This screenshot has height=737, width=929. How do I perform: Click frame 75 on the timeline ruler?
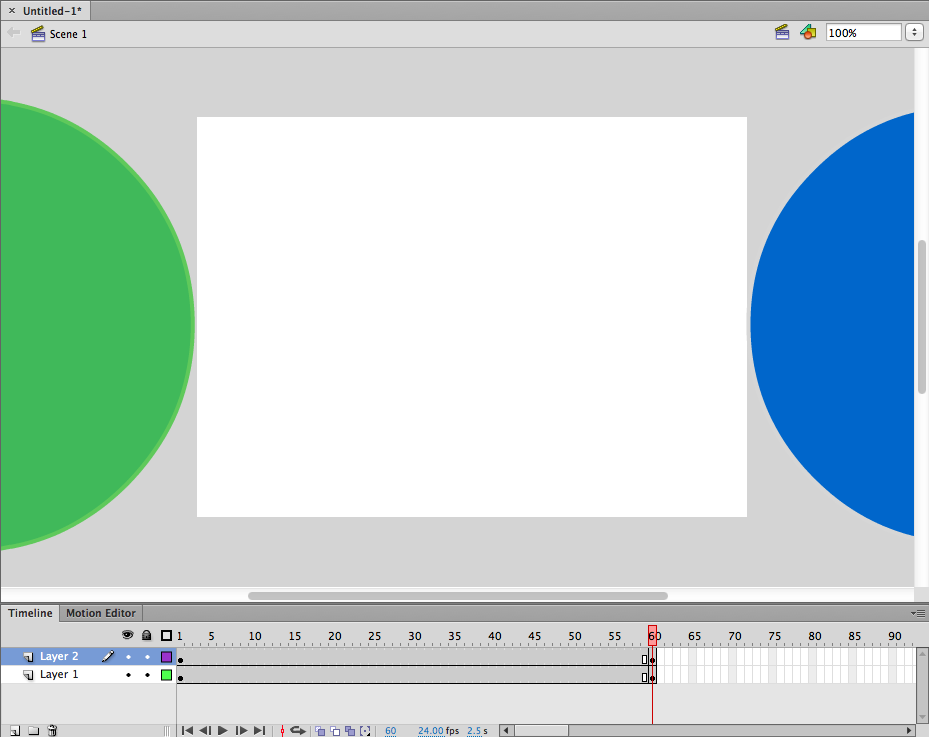[773, 636]
